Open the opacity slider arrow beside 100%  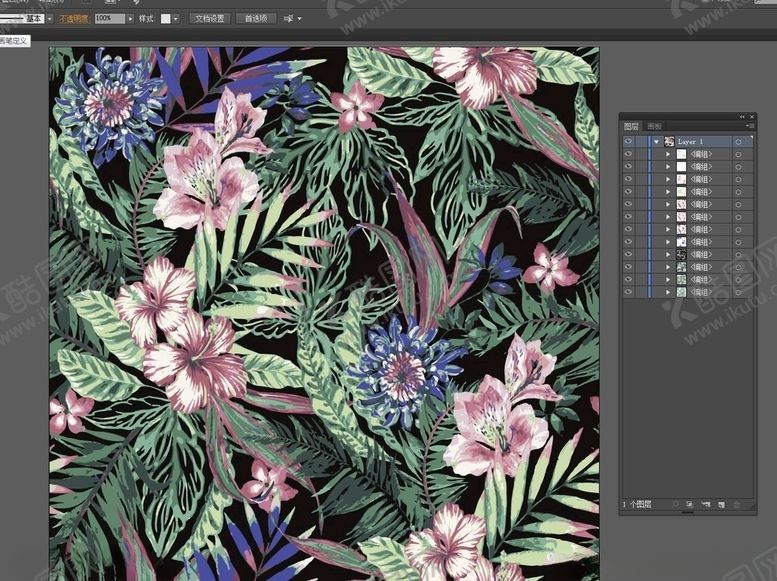click(130, 19)
